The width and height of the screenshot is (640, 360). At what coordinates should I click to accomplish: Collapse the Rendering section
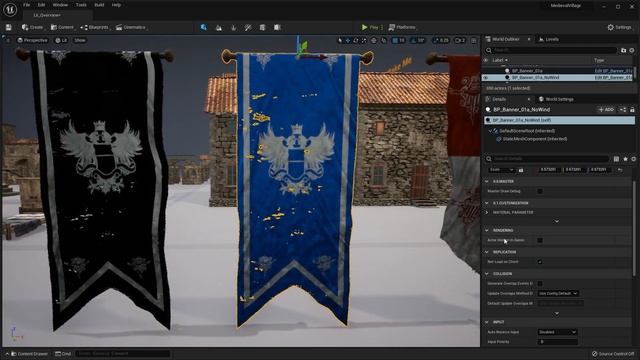487,230
